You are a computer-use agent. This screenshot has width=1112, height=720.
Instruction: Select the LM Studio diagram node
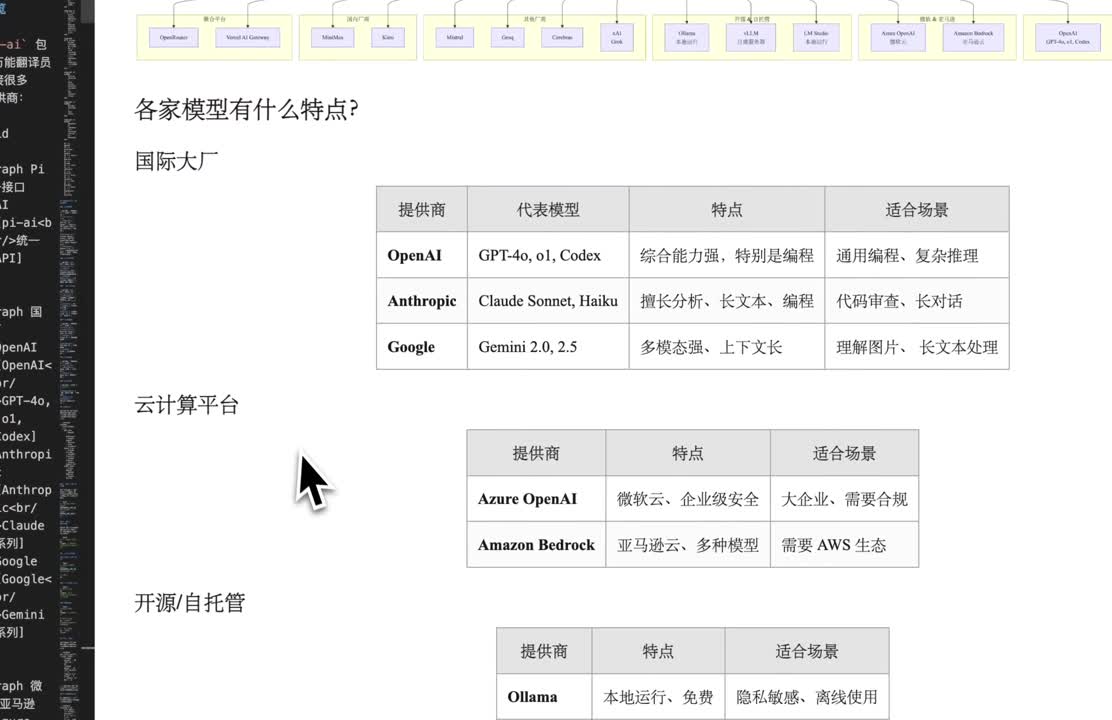click(816, 37)
